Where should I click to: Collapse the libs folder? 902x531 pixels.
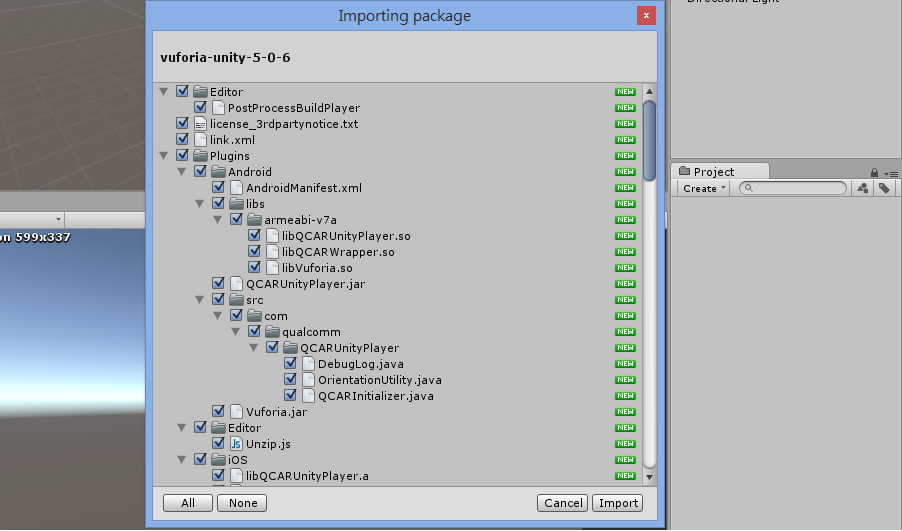click(200, 204)
